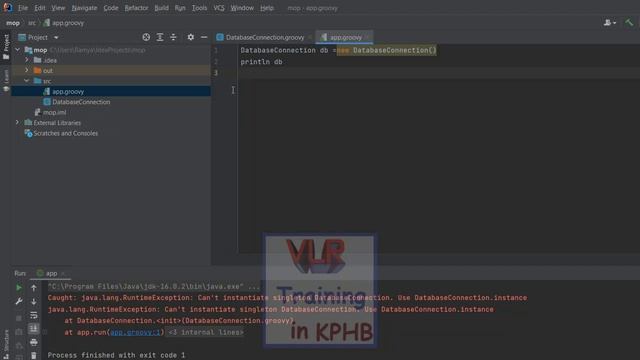Screen dimensions: 640x360
Task: Expand all in Project panel
Action: point(160,37)
